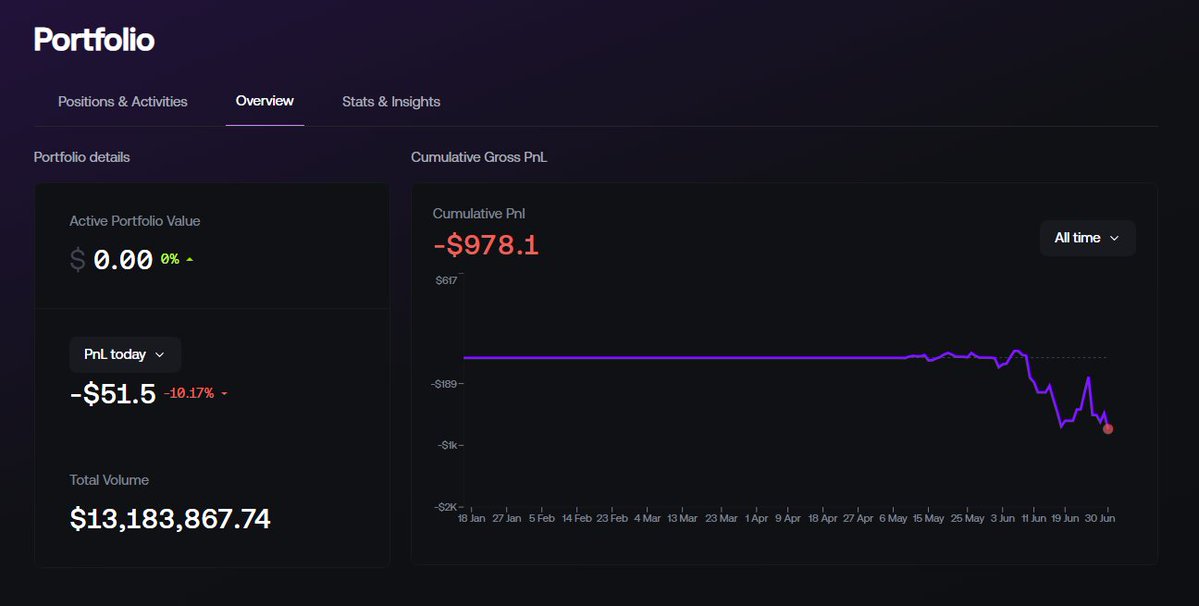
Task: Click the green up arrow beside 0%
Action: tap(190, 260)
